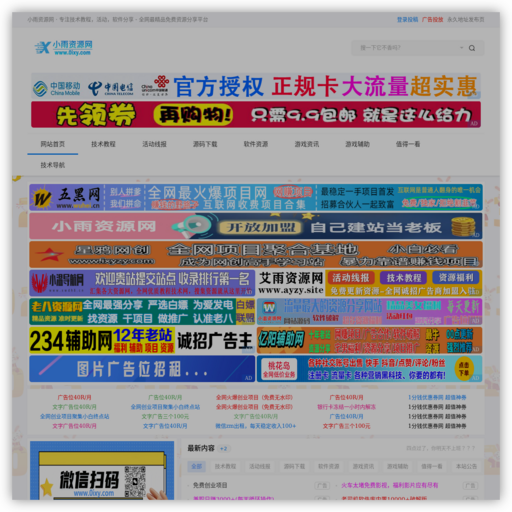This screenshot has height=512, width=512.
Task: Open the 图片广告位招租 blue banner
Action: pos(142,369)
